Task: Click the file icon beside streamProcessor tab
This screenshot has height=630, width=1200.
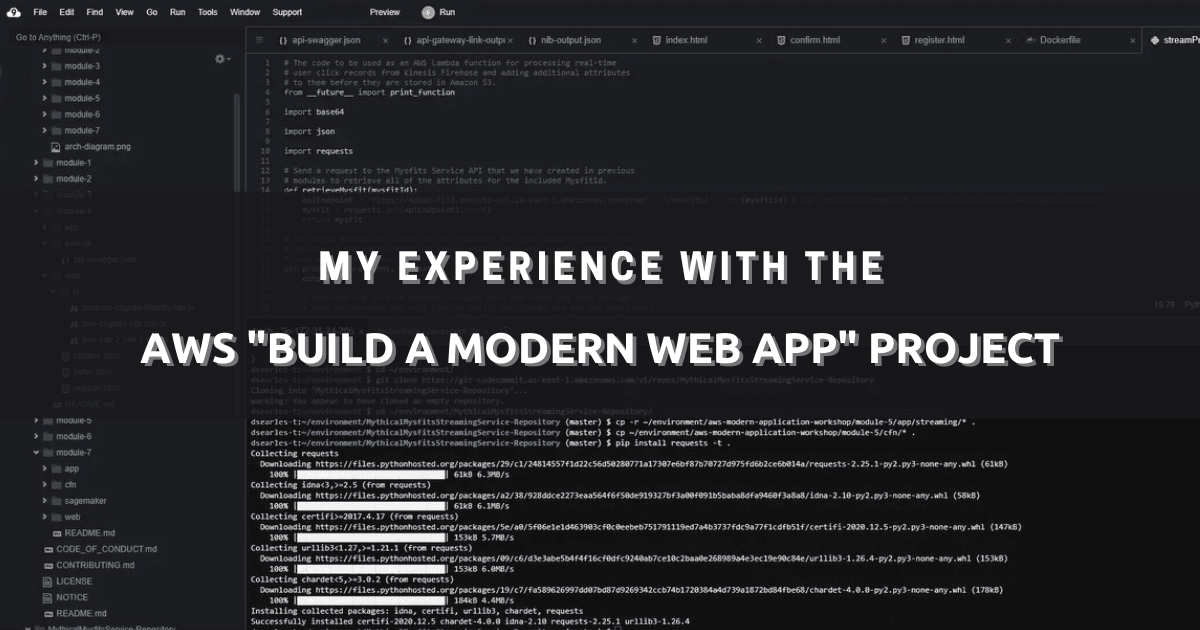Action: click(1155, 40)
